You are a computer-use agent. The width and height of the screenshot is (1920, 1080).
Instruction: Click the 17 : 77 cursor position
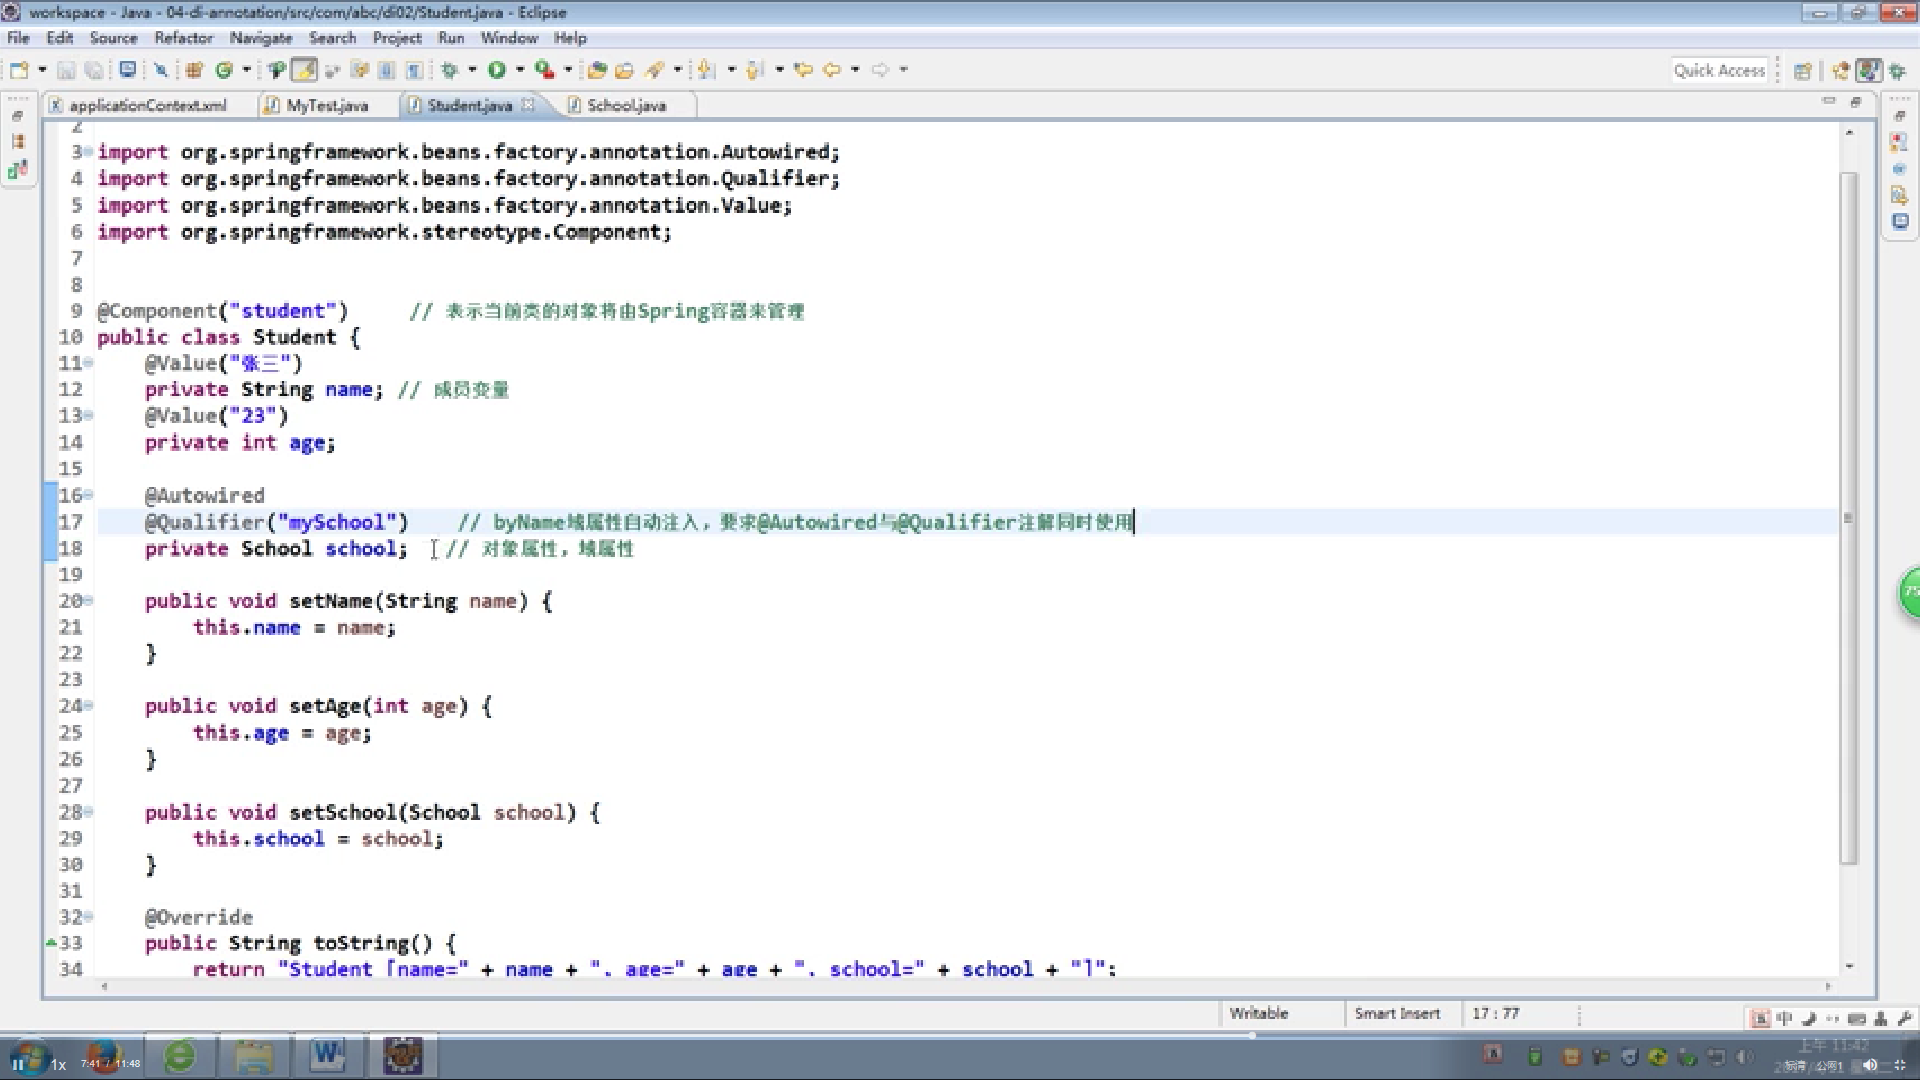(x=1496, y=1013)
